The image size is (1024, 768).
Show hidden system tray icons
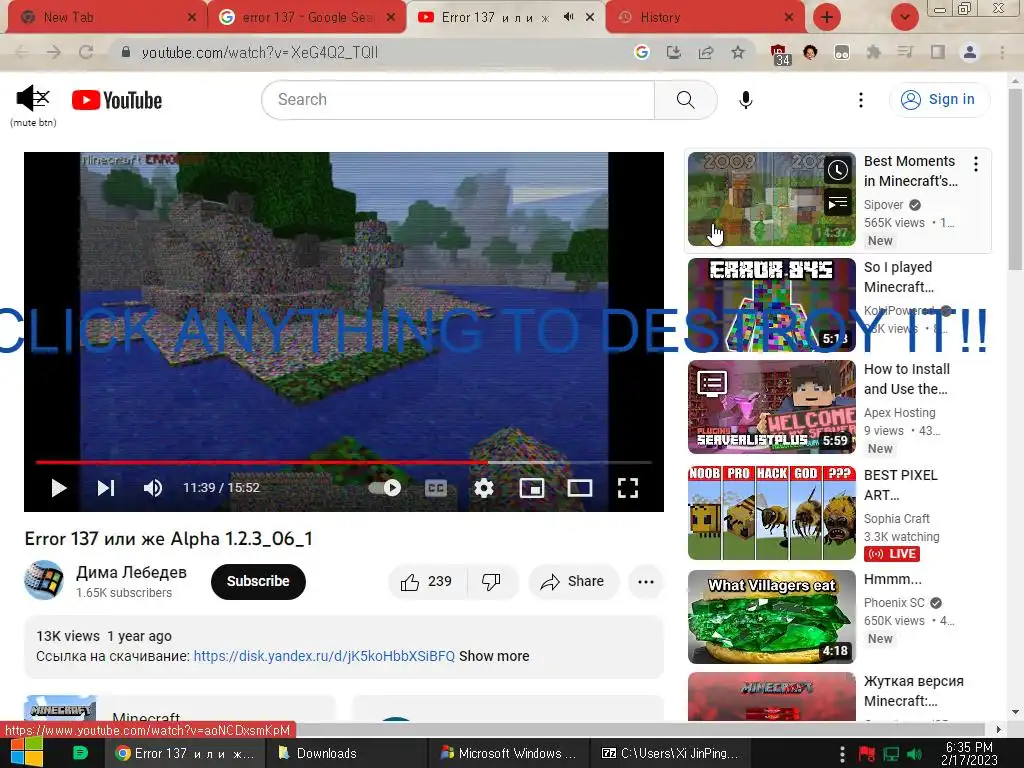point(842,754)
